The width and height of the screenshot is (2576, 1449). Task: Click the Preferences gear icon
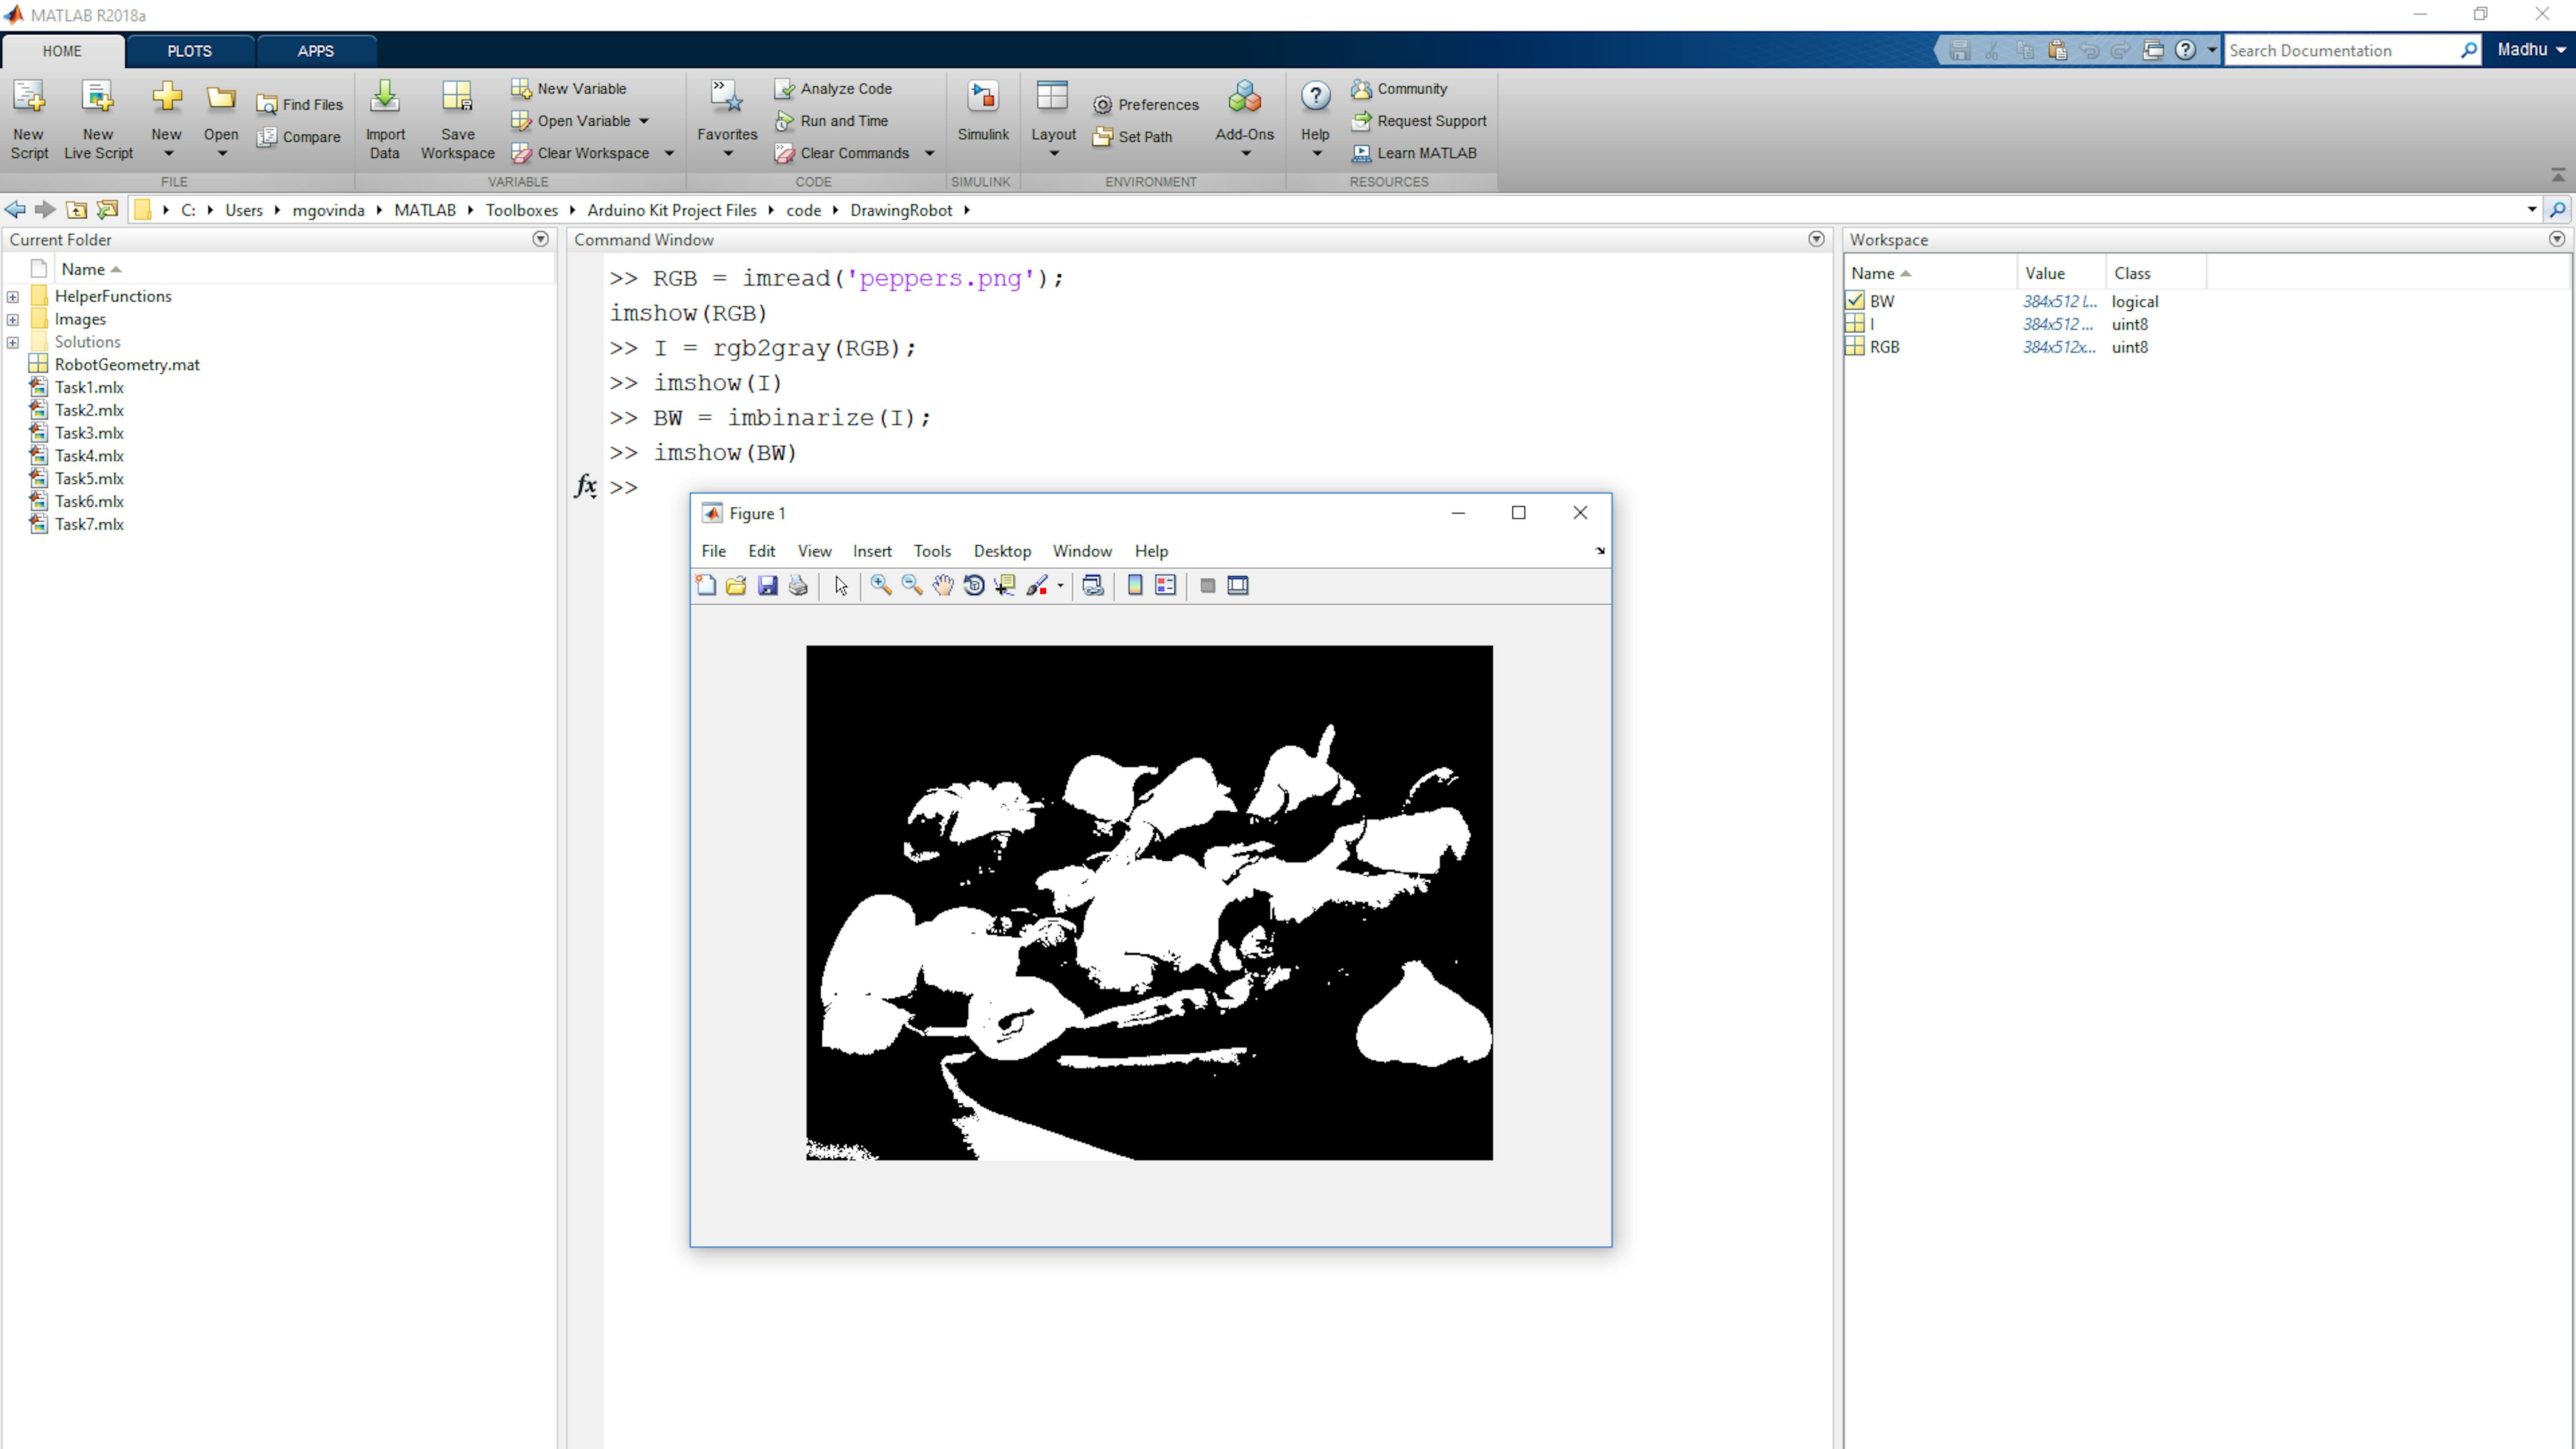pos(1102,105)
